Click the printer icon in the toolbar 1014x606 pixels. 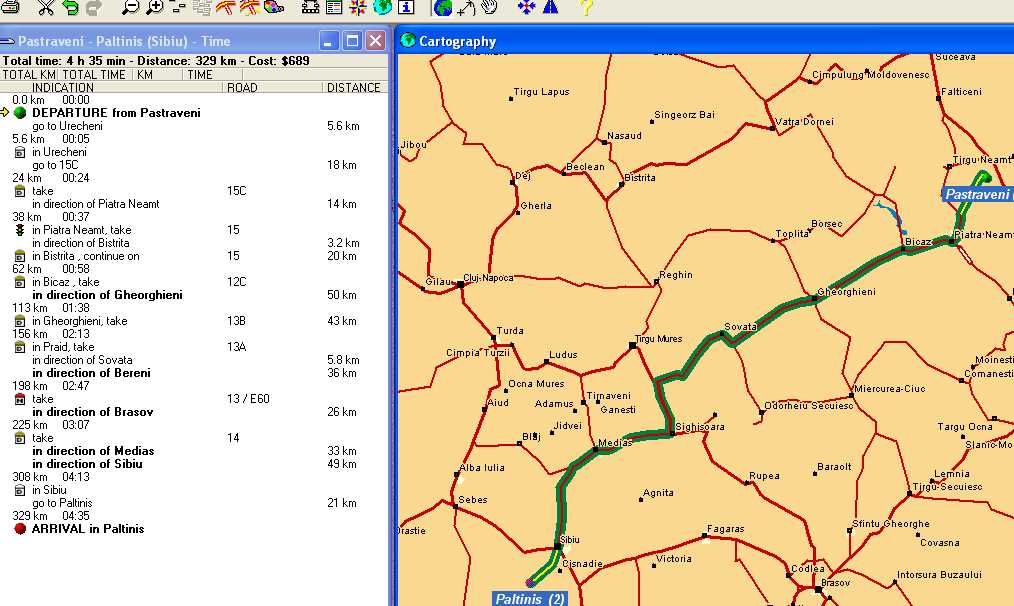click(x=10, y=7)
